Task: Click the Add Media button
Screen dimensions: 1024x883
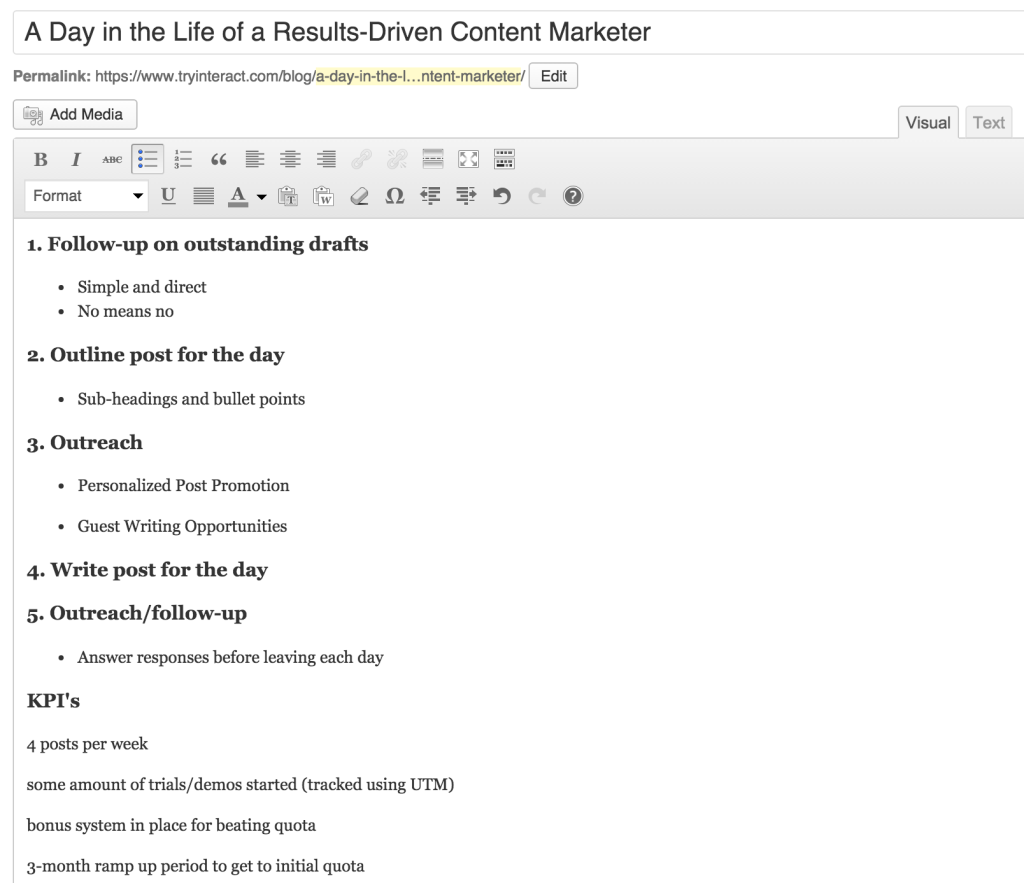Action: [x=75, y=114]
